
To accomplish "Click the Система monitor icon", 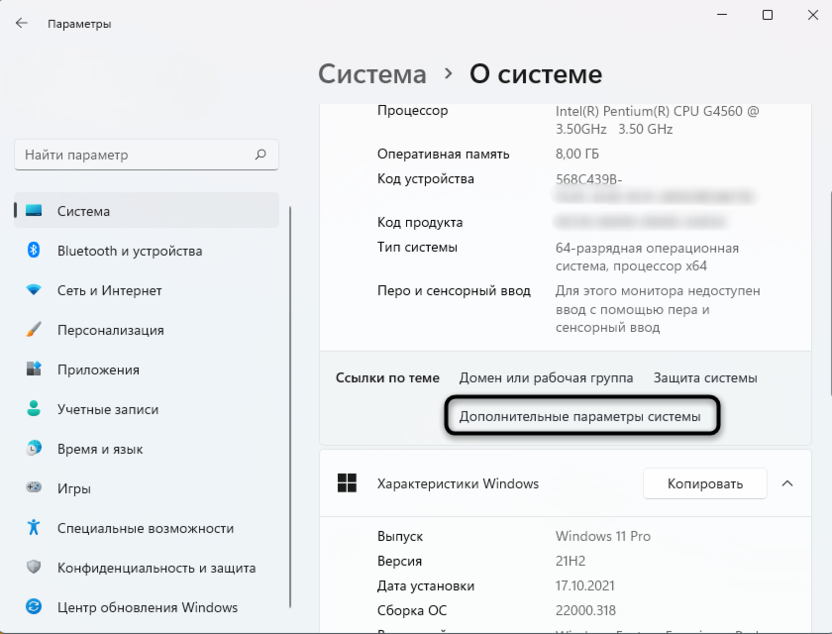I will 34,211.
